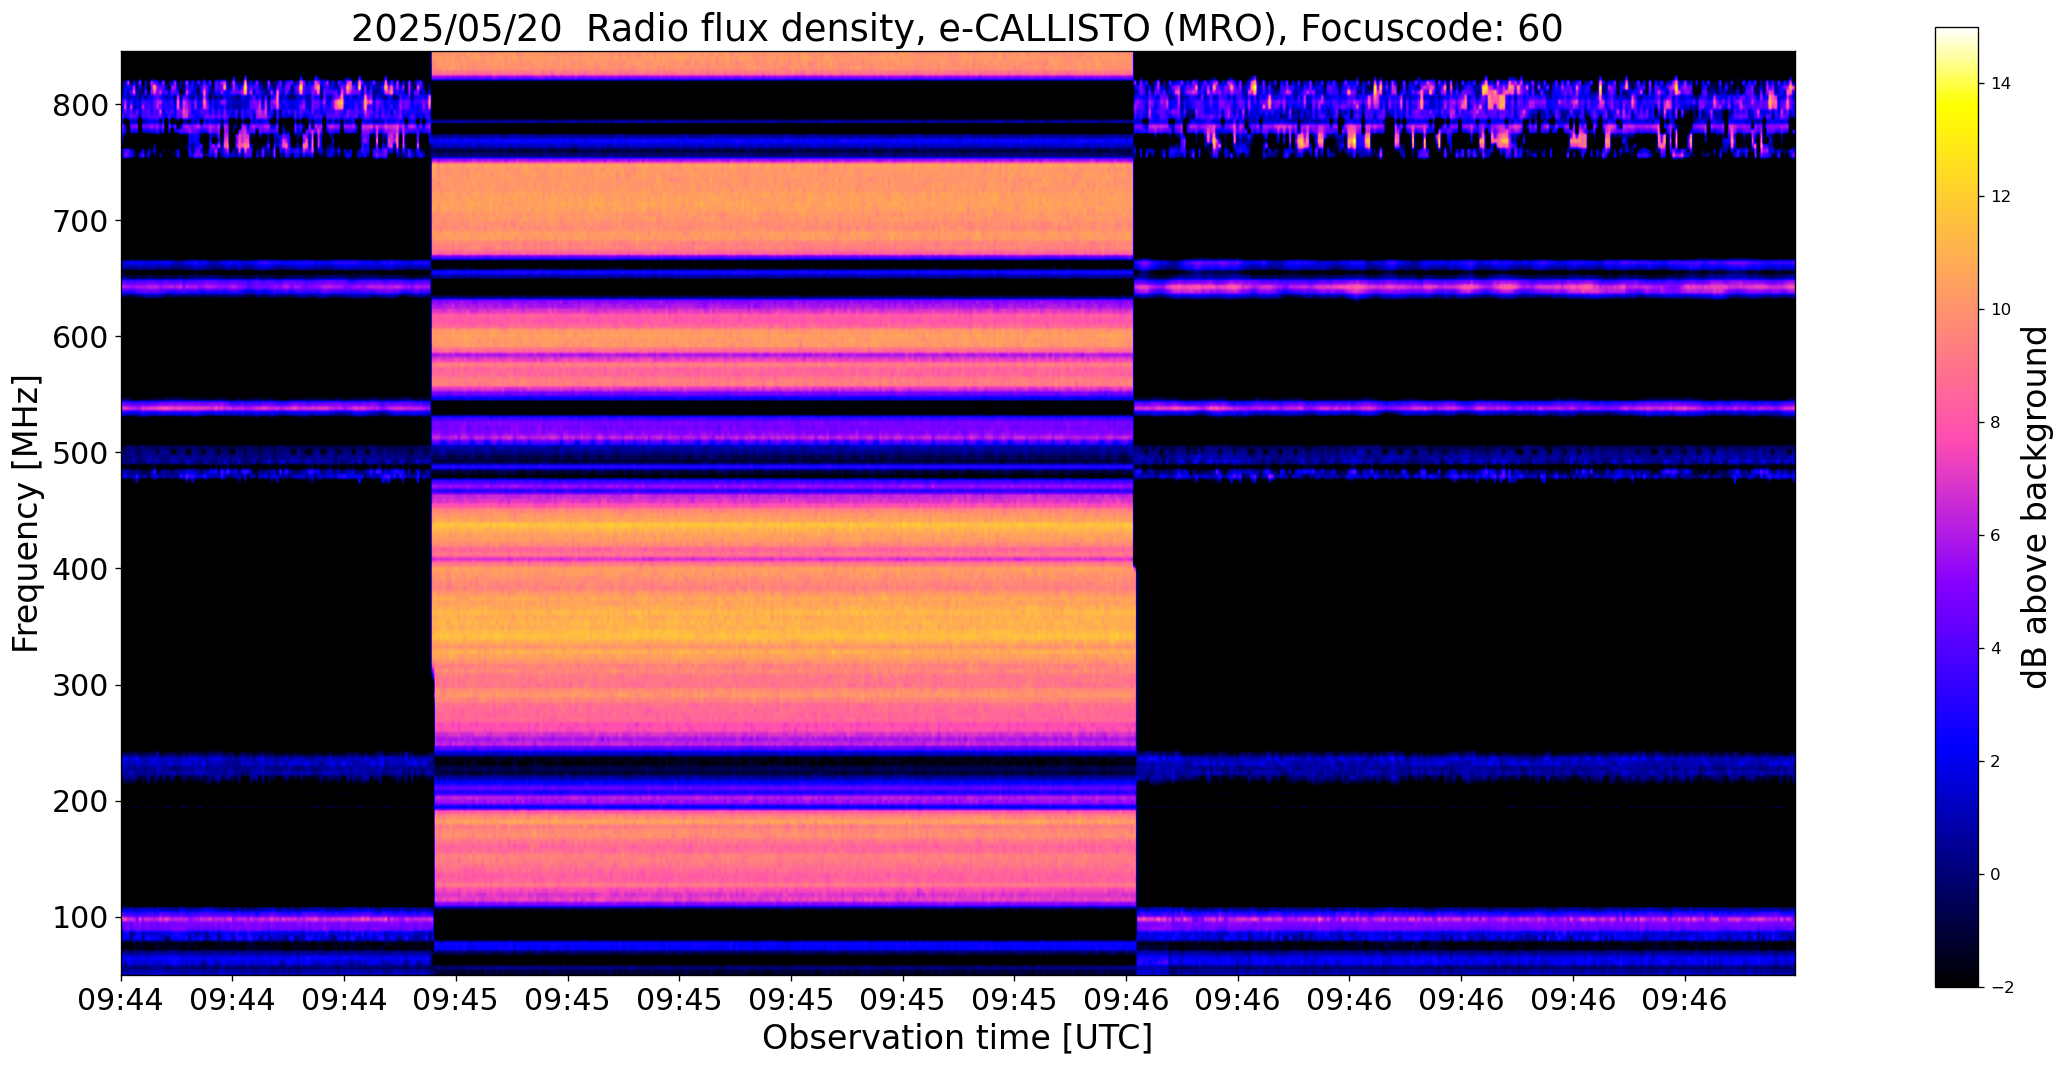Click the colorbar tick label 10
The width and height of the screenshot is (2066, 1067).
pyautogui.click(x=2001, y=309)
